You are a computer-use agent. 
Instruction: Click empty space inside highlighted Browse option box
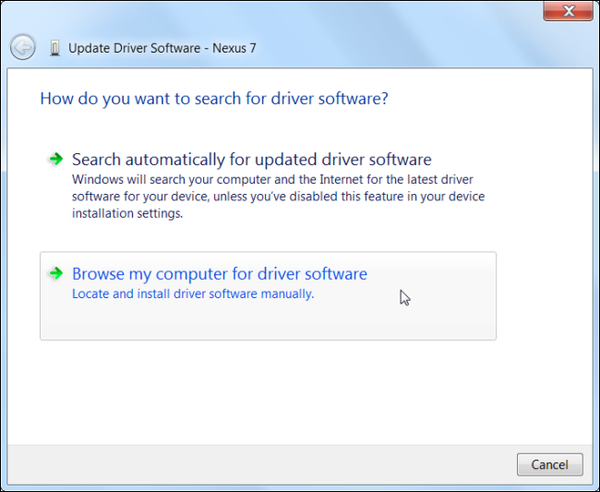pyautogui.click(x=440, y=320)
